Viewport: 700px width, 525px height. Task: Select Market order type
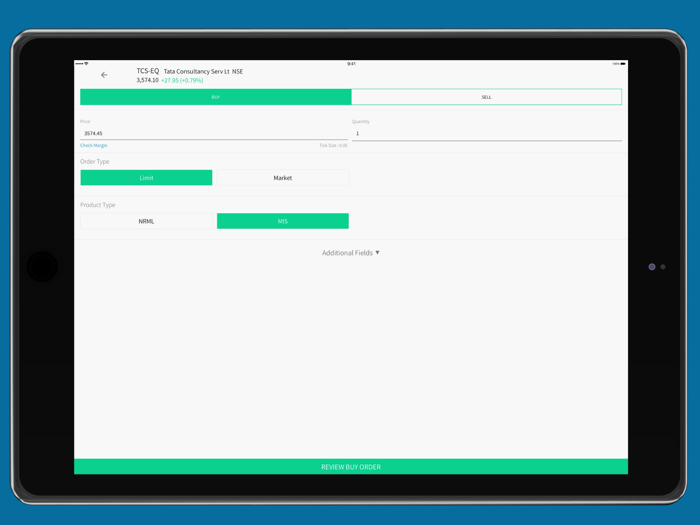tap(283, 178)
